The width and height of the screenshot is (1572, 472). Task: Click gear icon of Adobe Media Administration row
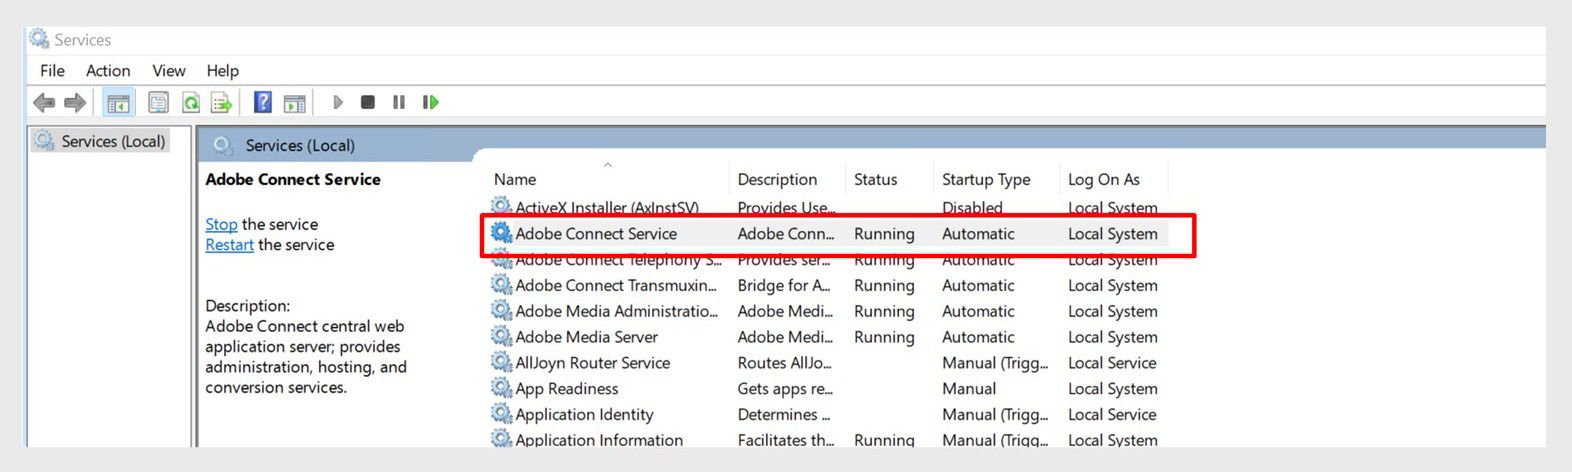click(501, 311)
